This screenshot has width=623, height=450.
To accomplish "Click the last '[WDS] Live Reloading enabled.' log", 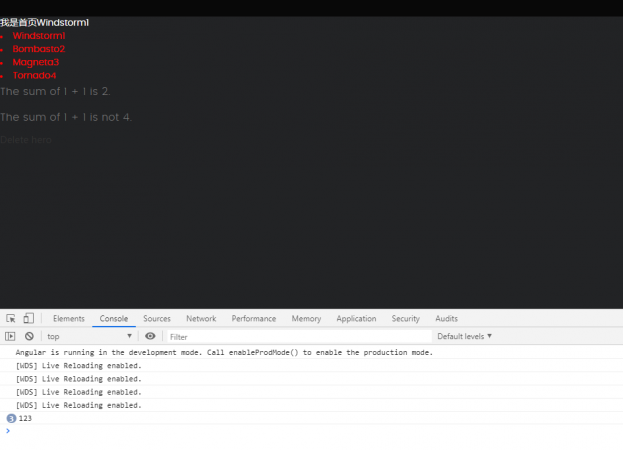I will (x=79, y=405).
